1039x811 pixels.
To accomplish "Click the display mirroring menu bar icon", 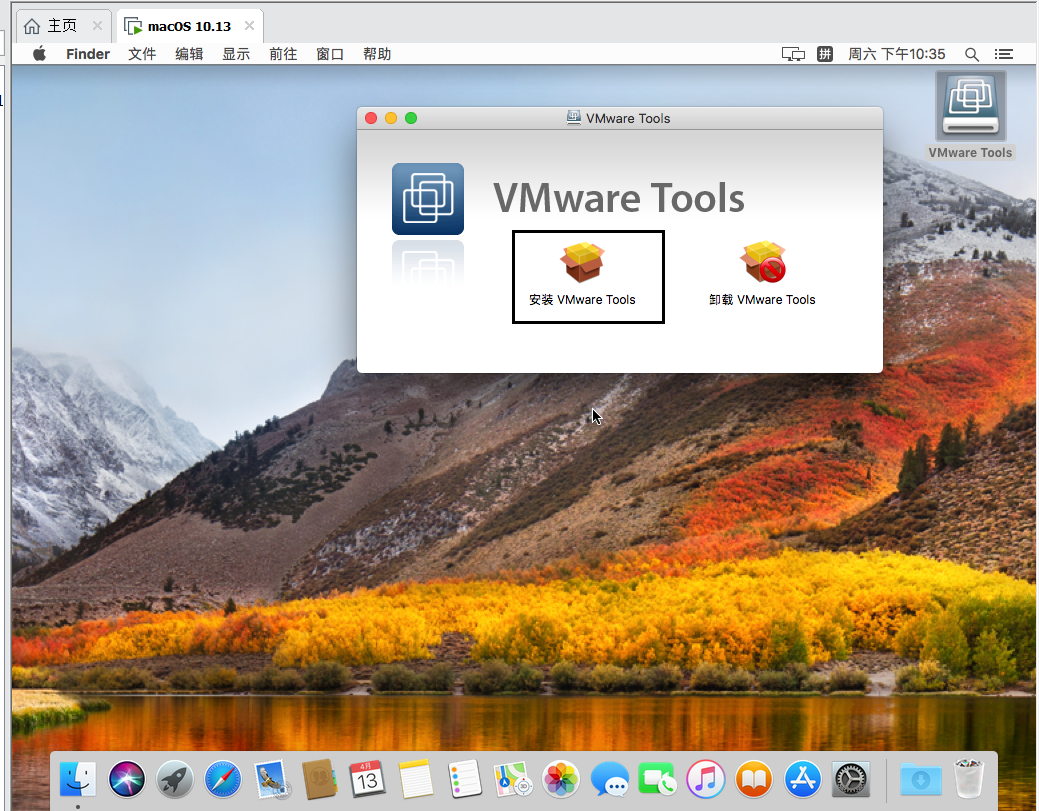I will [793, 54].
